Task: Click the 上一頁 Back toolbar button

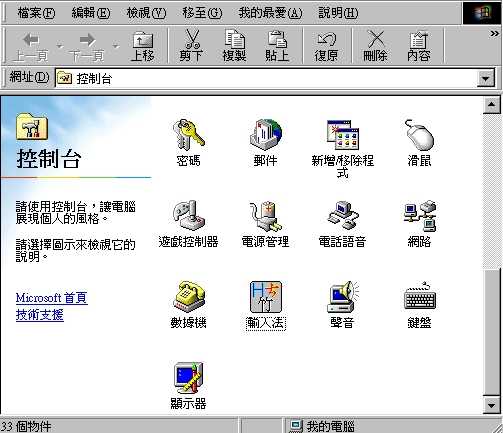Action: [x=30, y=46]
